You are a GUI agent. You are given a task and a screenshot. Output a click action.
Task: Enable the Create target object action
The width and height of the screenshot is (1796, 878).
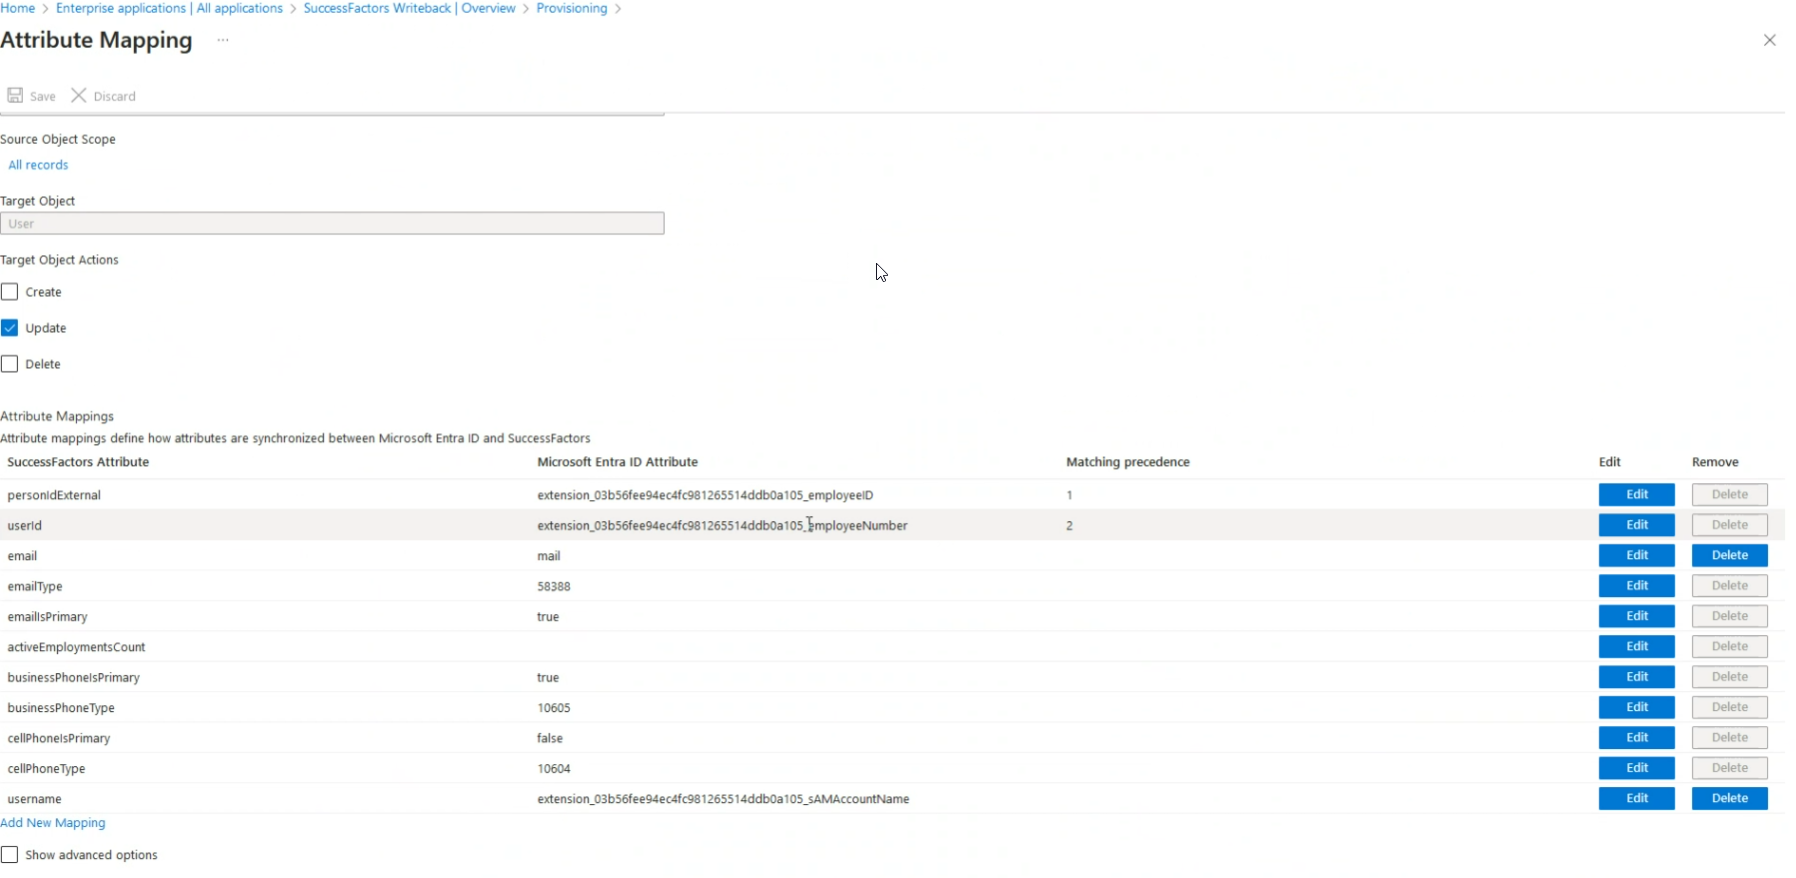click(x=10, y=292)
